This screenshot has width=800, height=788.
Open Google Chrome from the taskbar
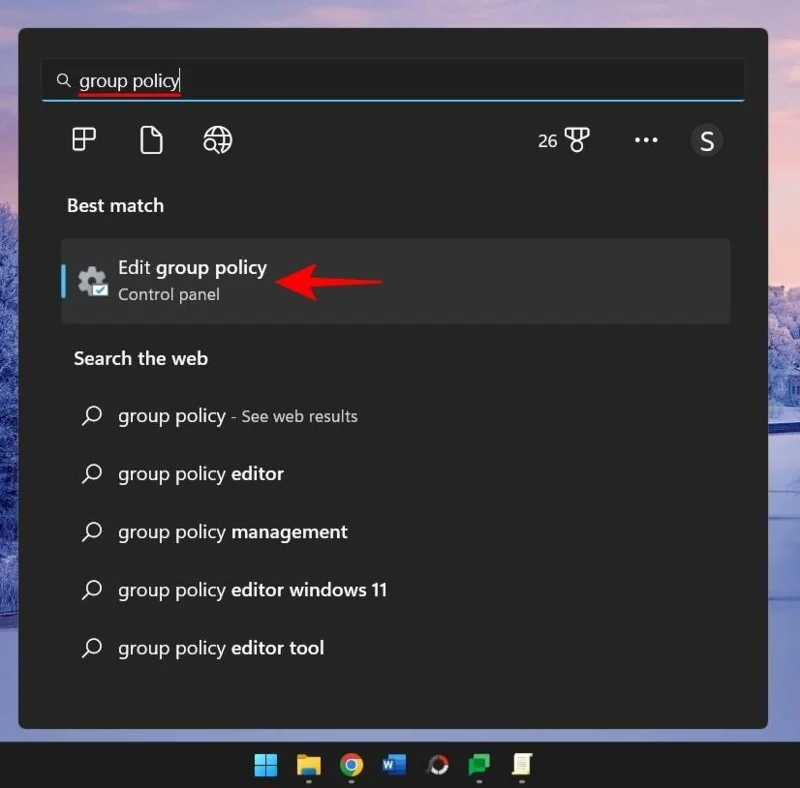coord(352,765)
